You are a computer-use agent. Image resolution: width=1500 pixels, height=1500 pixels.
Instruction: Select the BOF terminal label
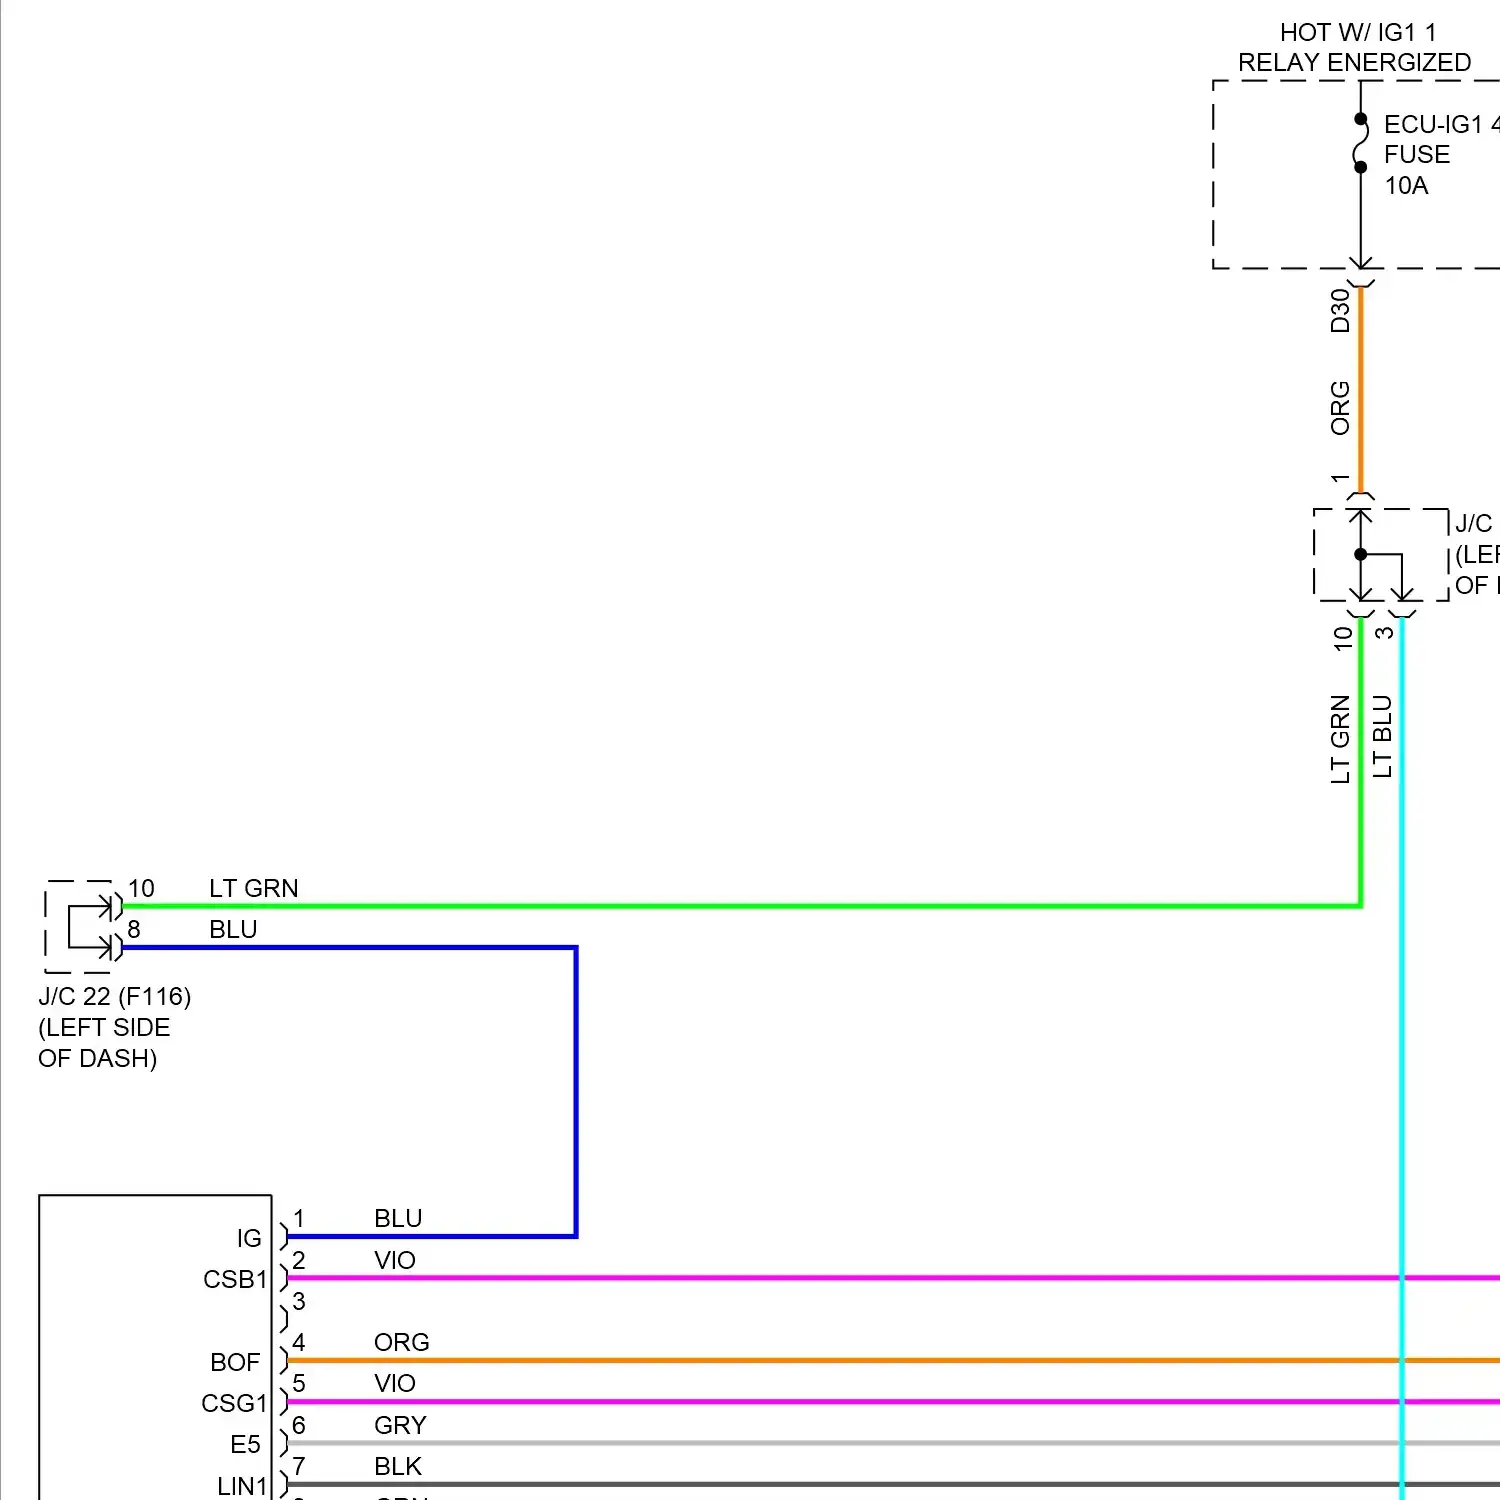coord(235,1362)
